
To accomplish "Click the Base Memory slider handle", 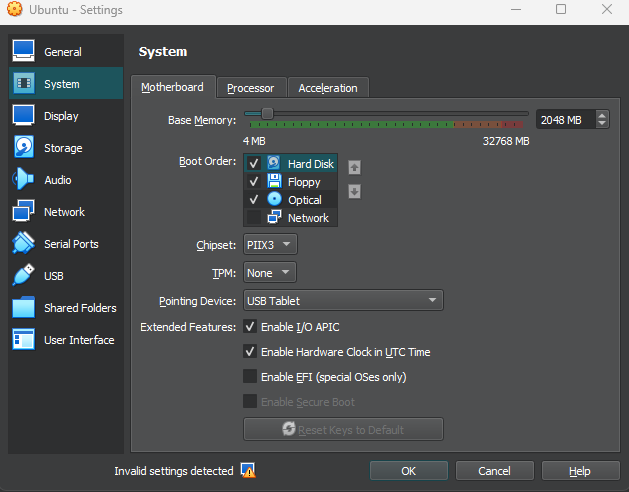I will coord(267,114).
